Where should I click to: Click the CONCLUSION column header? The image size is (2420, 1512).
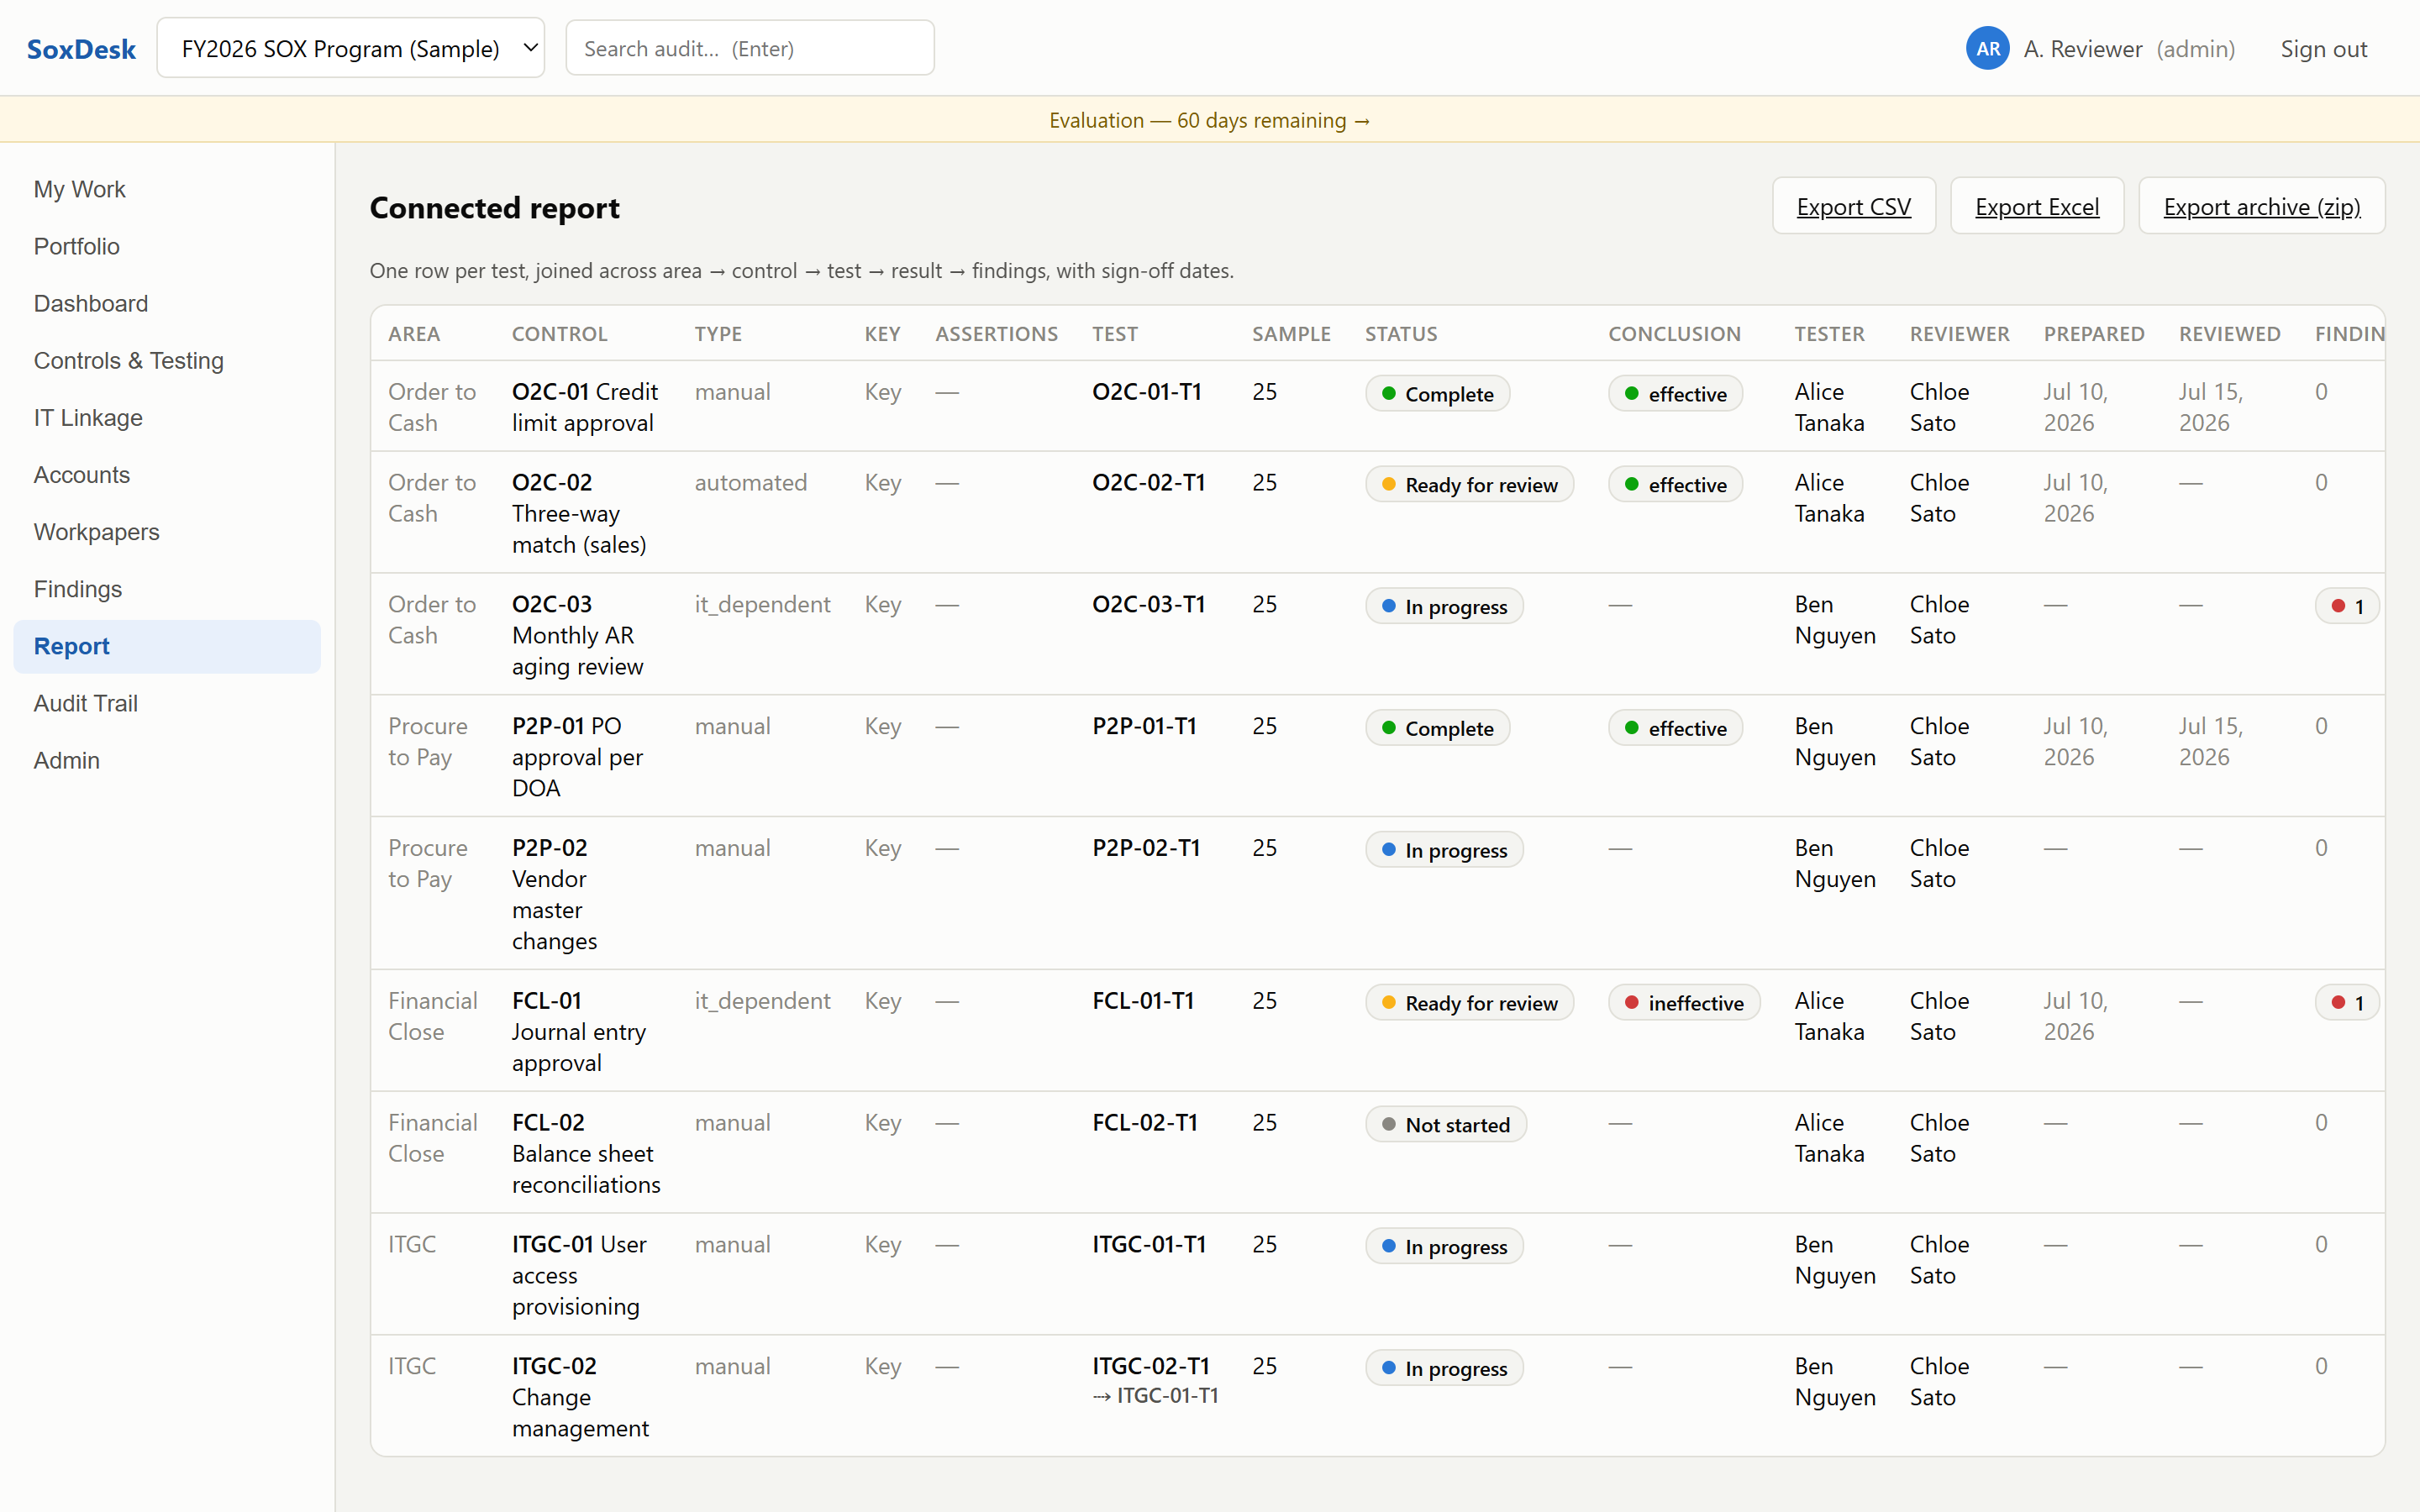pos(1674,334)
